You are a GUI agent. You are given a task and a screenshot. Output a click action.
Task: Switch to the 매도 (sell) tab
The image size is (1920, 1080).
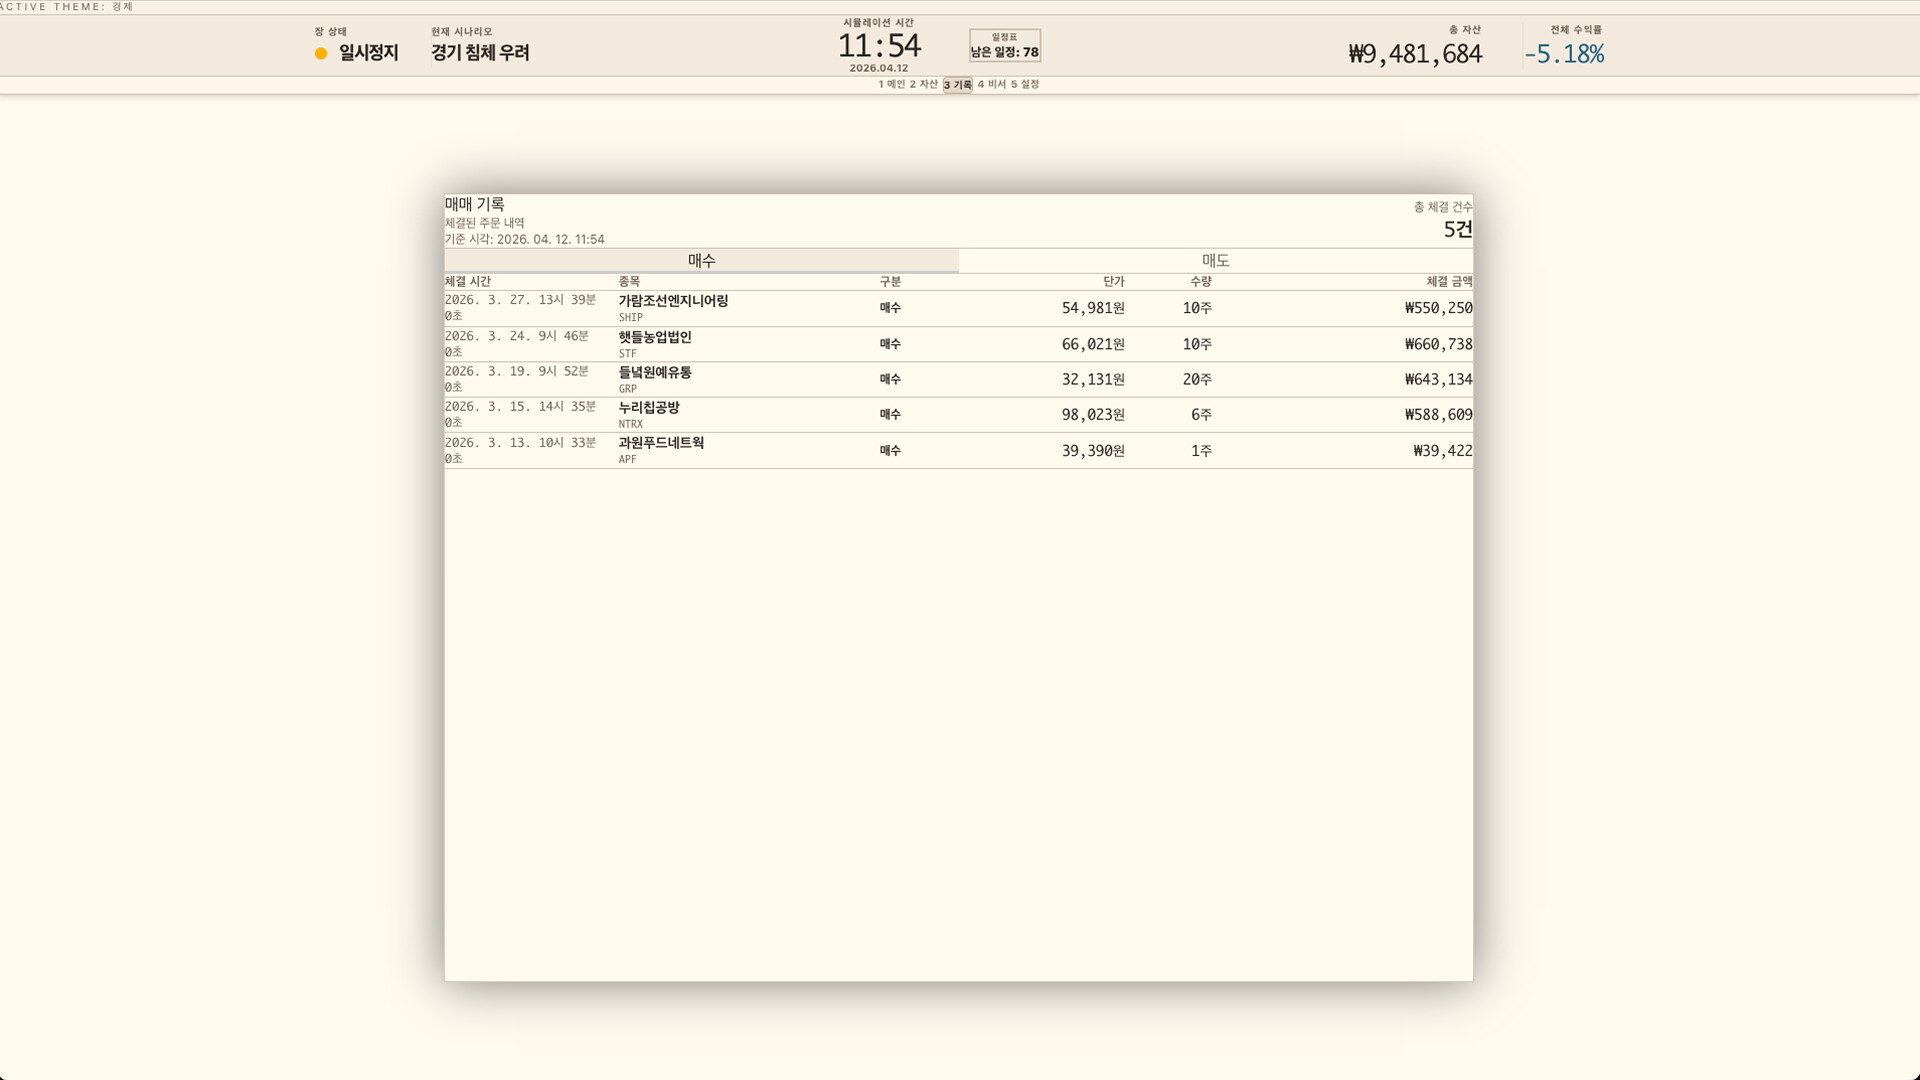point(1214,260)
